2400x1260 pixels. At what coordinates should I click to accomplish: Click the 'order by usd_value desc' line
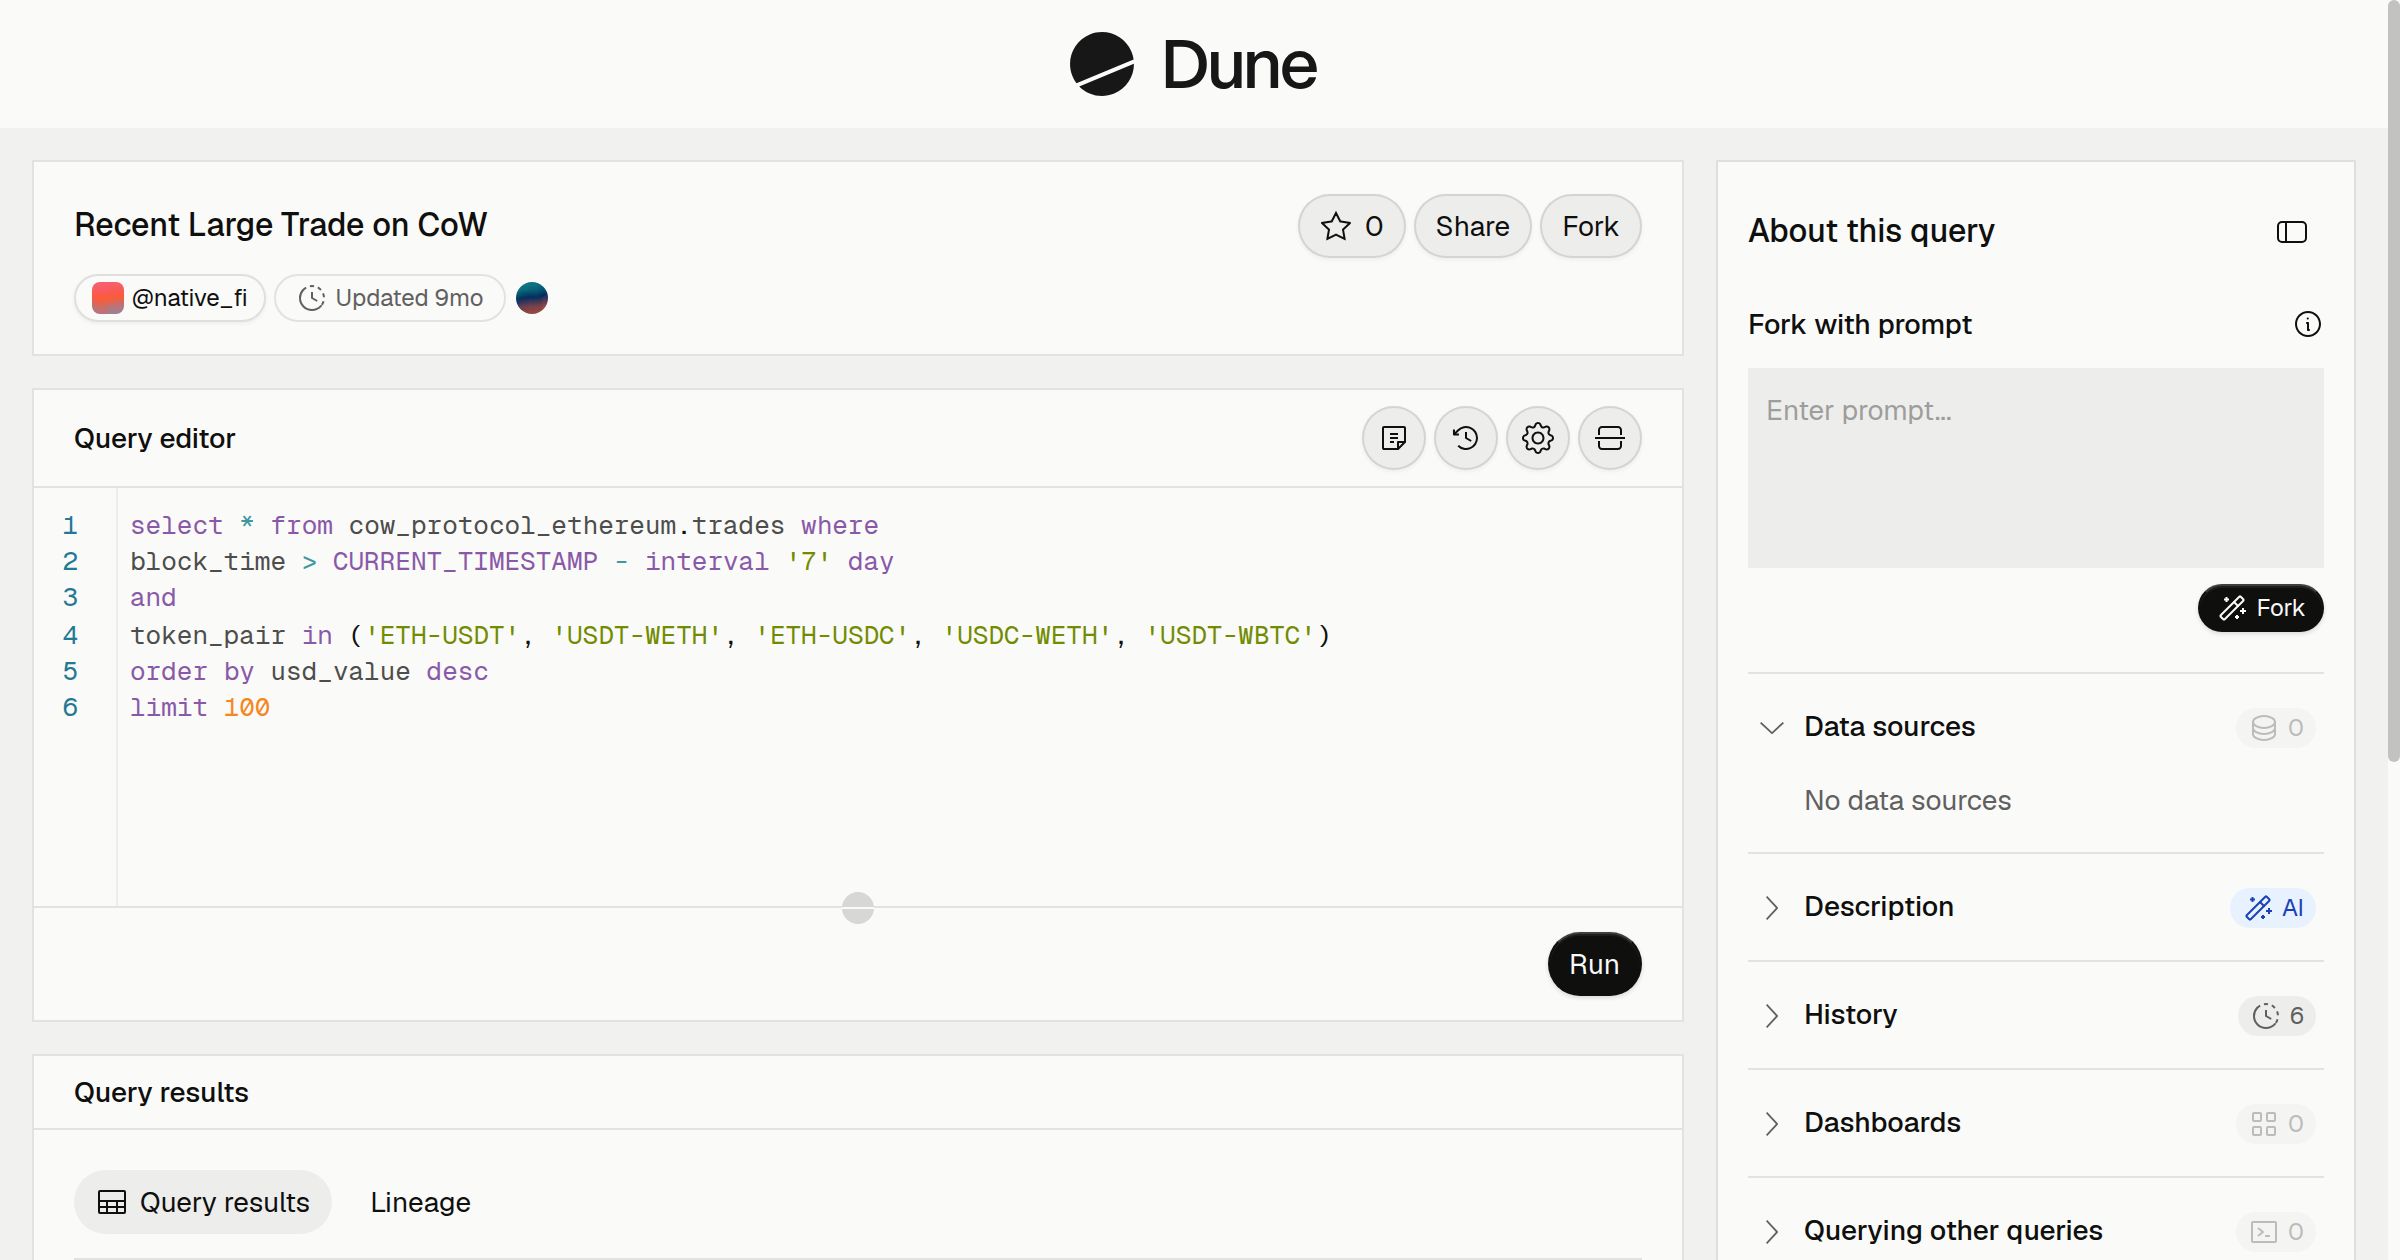(309, 672)
